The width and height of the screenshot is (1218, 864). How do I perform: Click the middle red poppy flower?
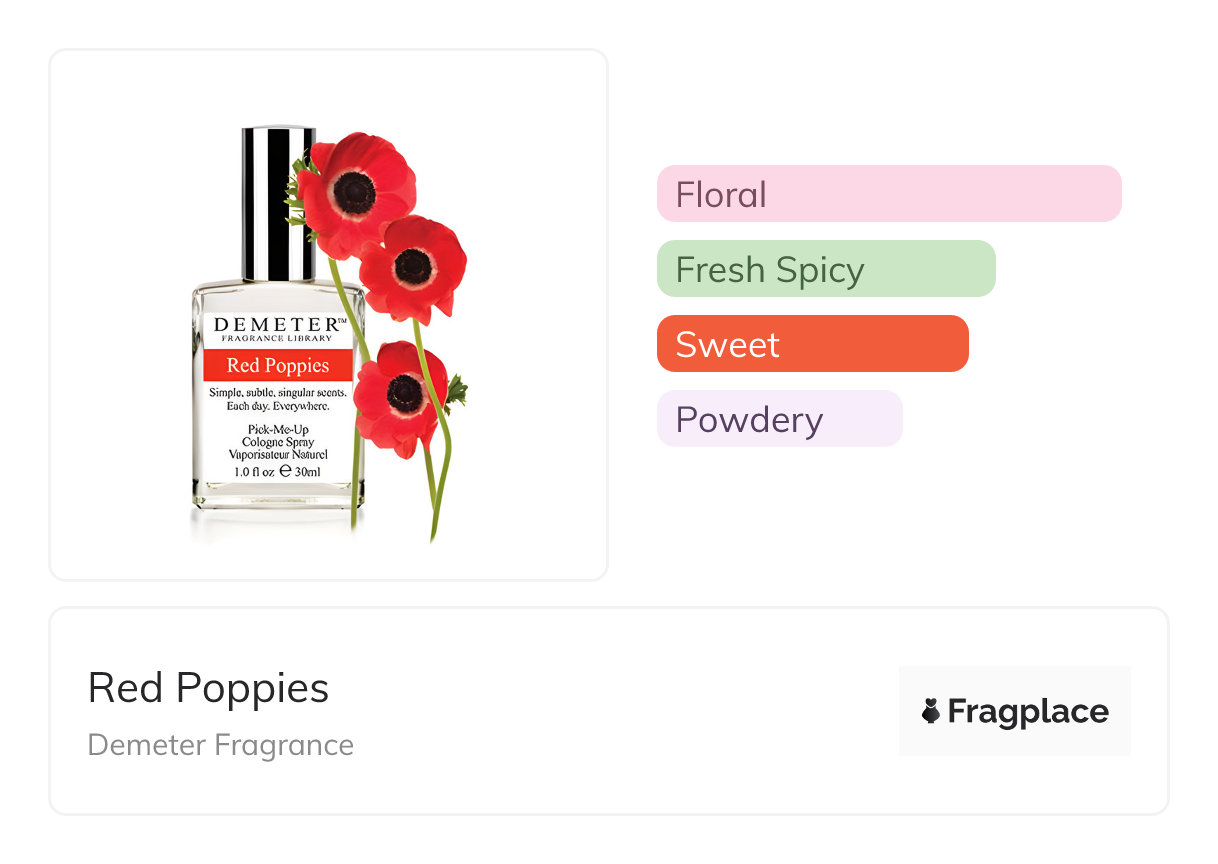pyautogui.click(x=413, y=266)
